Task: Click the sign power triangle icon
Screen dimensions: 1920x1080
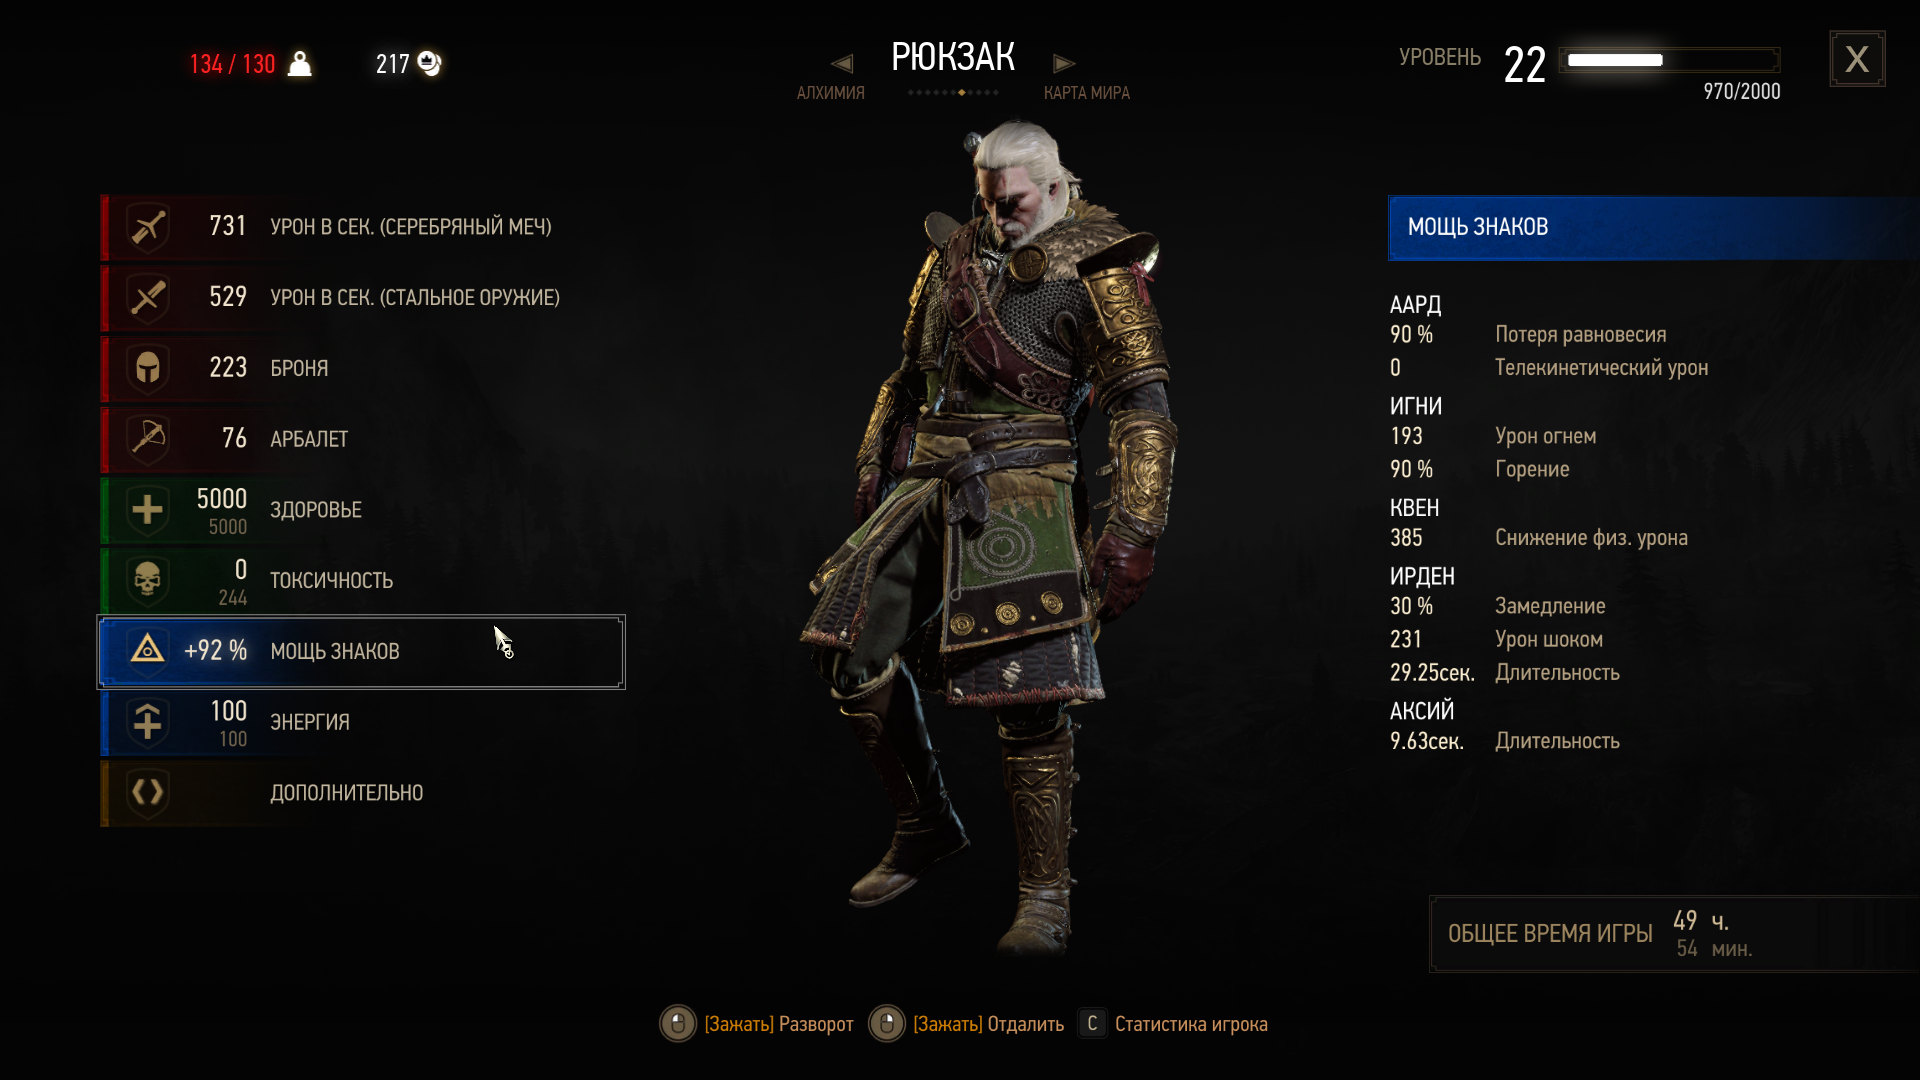Action: (148, 650)
